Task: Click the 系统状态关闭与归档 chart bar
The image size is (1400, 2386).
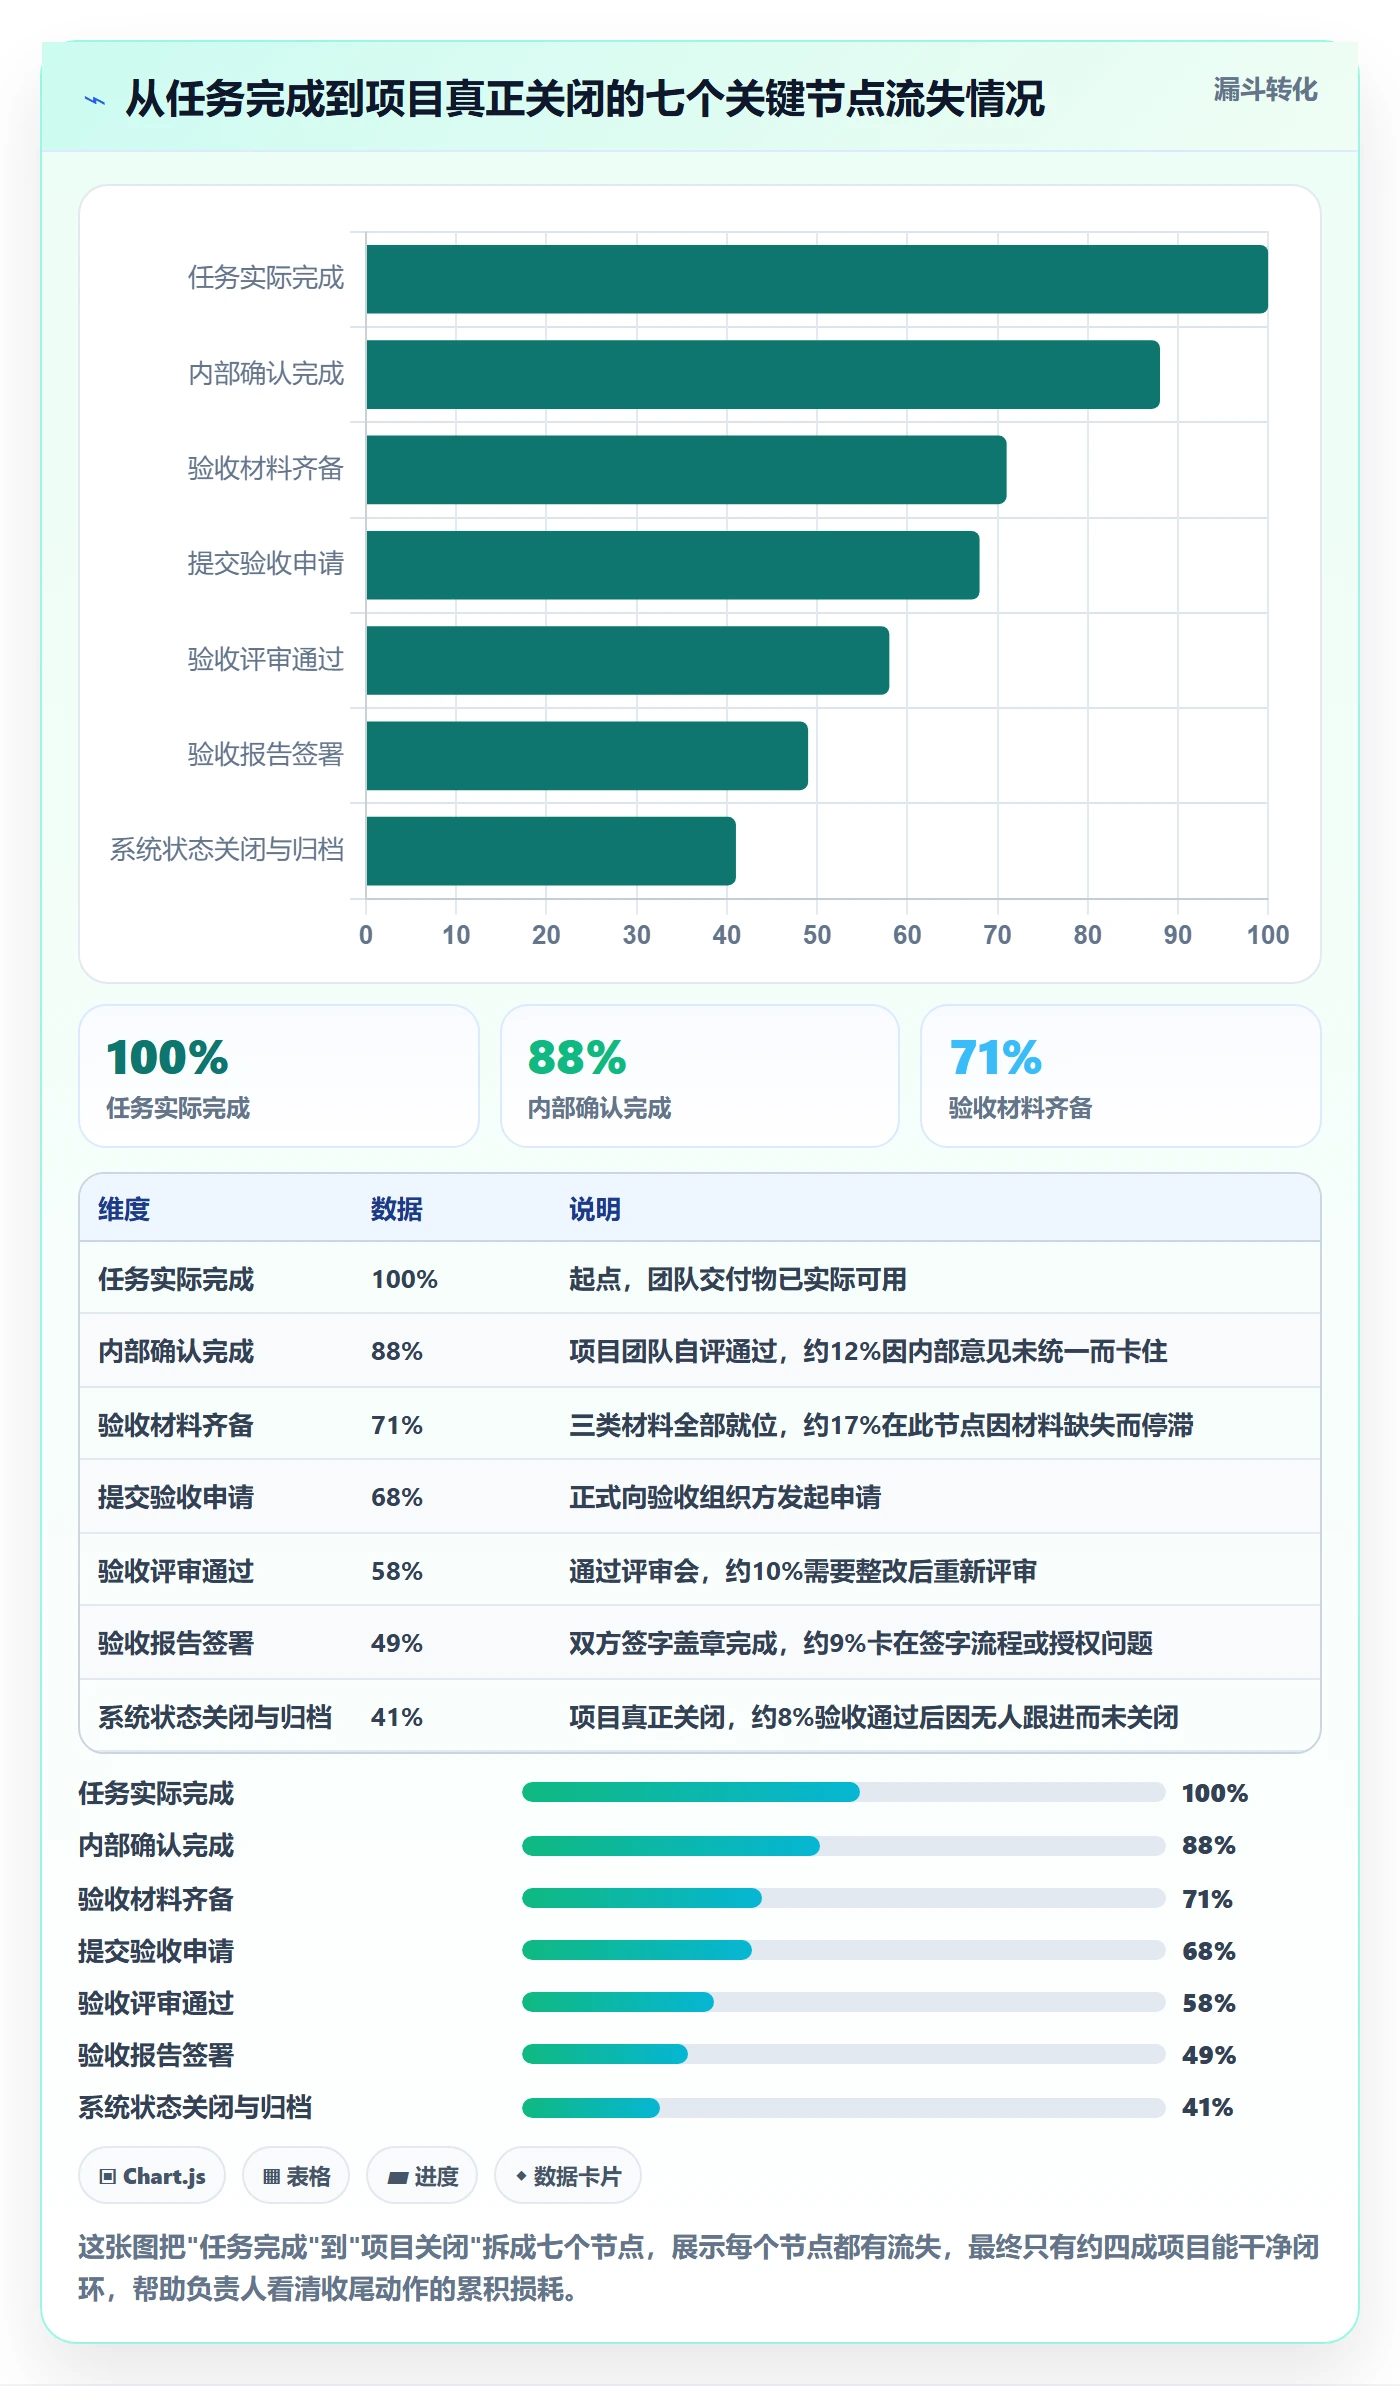Action: pyautogui.click(x=551, y=851)
